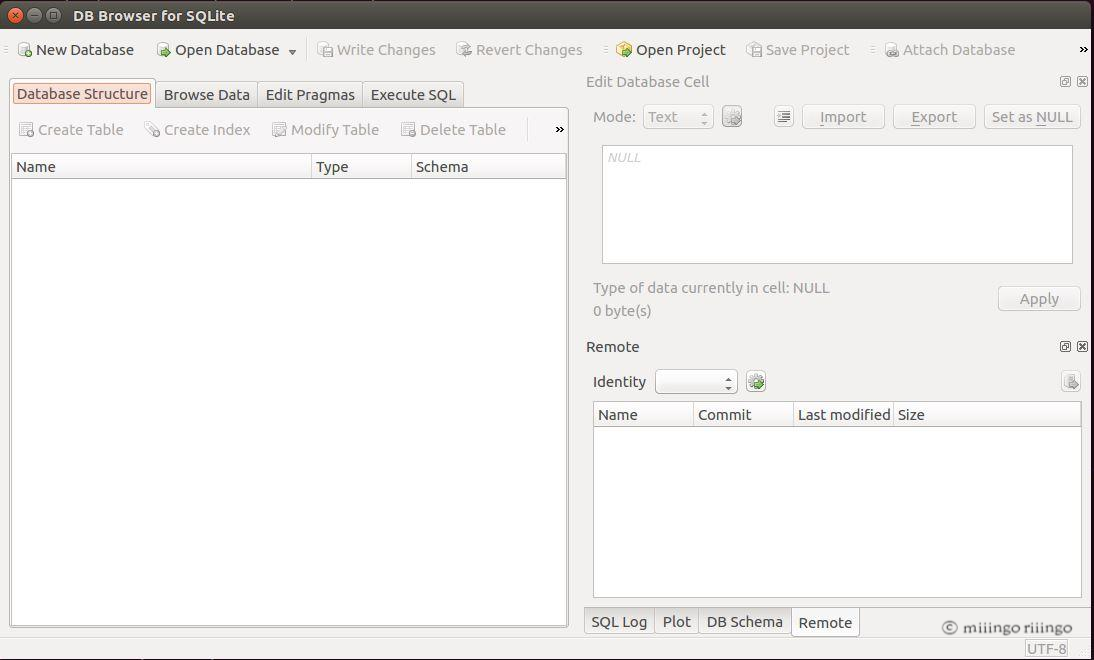This screenshot has width=1094, height=660.
Task: Click the Apply button
Action: pos(1039,299)
